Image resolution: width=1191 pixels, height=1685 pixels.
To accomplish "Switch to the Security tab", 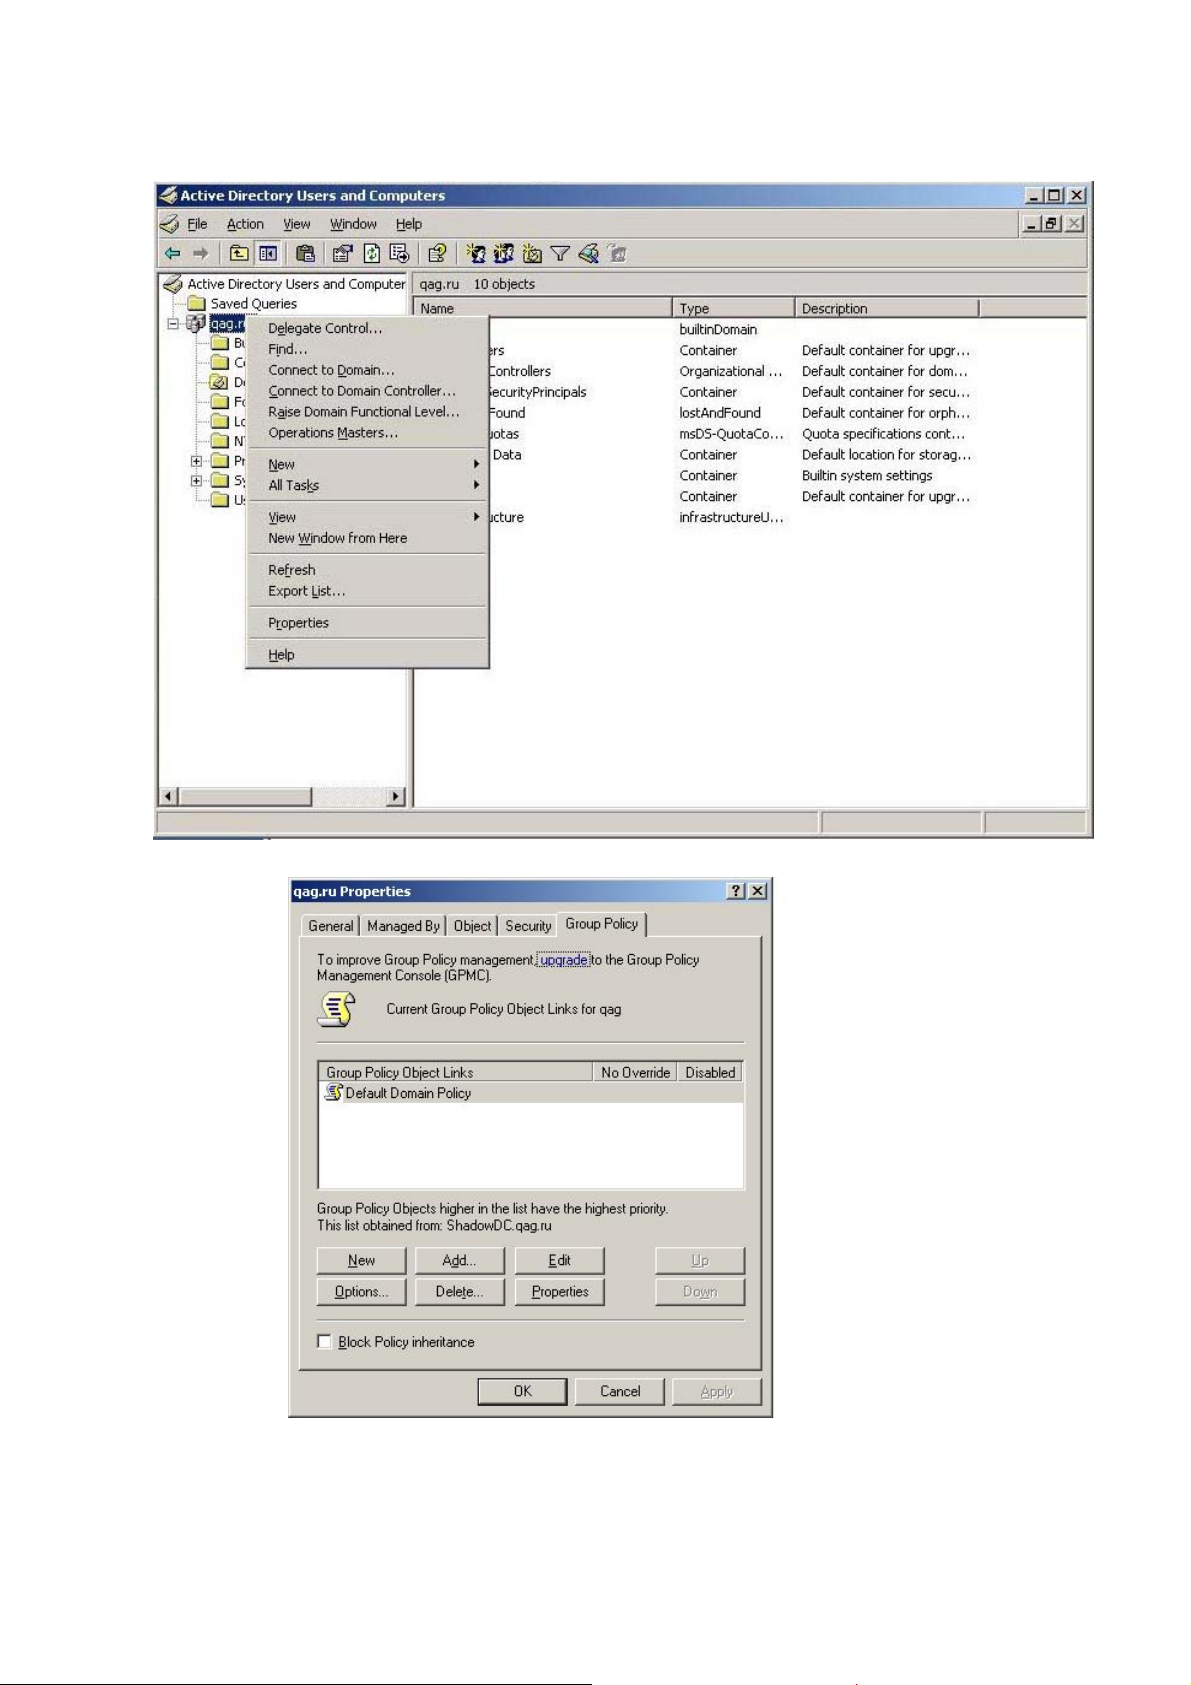I will (x=528, y=926).
